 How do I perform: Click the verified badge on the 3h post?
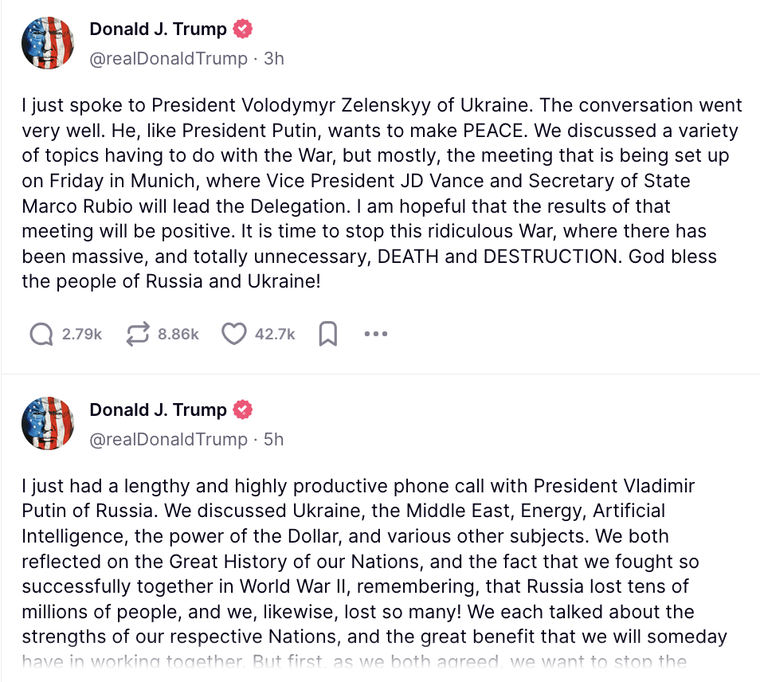243,29
